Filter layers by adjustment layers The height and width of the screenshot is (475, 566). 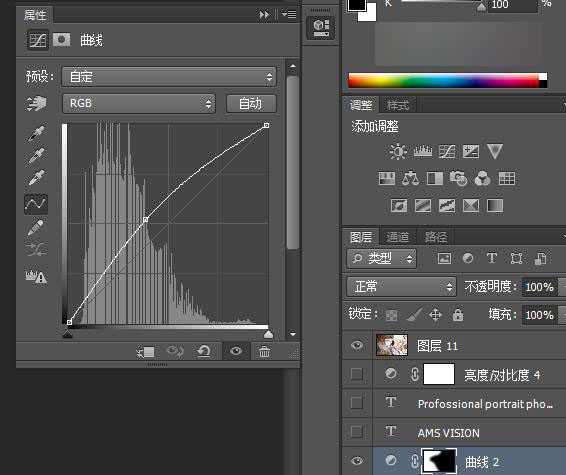468,258
